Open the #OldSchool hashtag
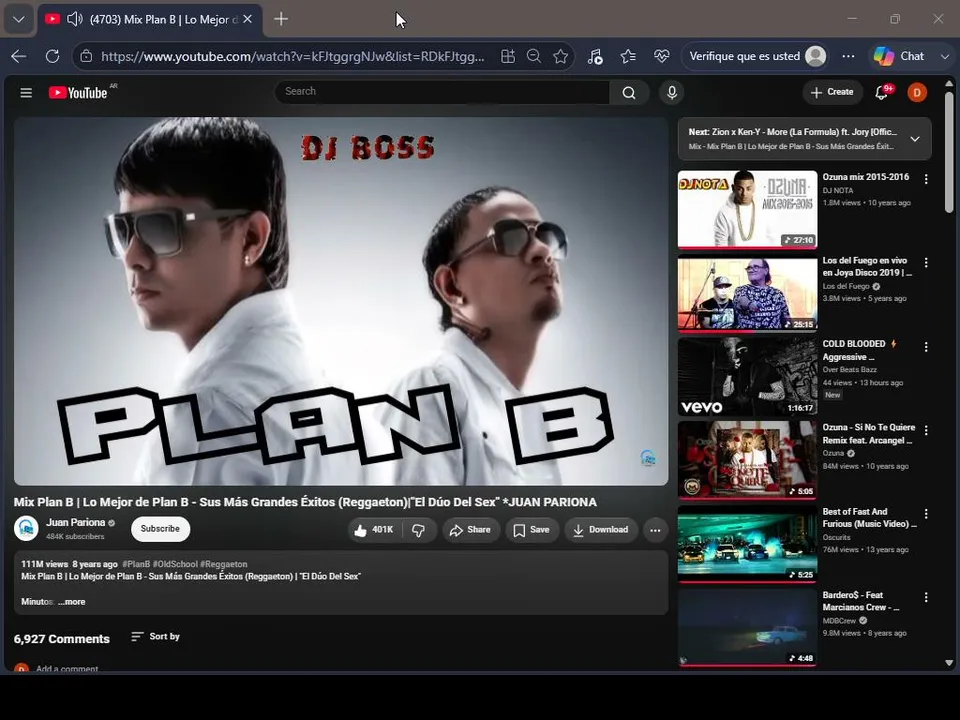960x720 pixels. pyautogui.click(x=175, y=564)
